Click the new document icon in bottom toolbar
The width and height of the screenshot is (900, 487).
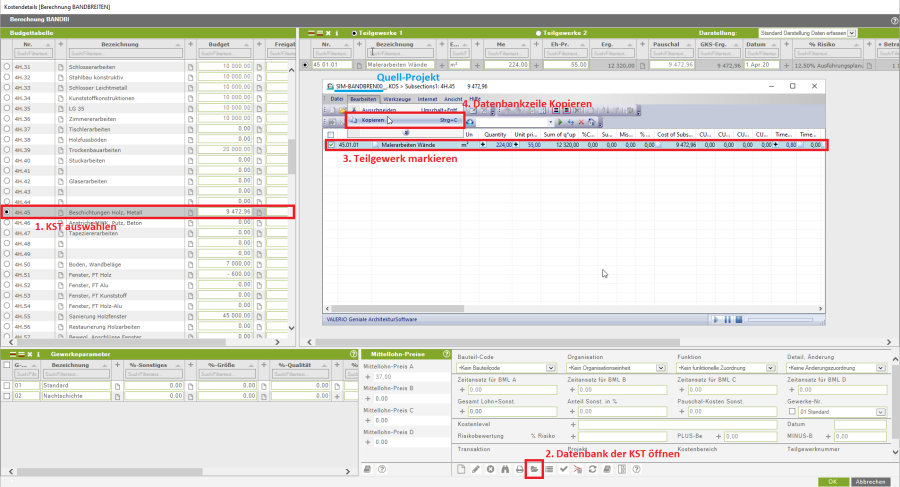[x=462, y=468]
